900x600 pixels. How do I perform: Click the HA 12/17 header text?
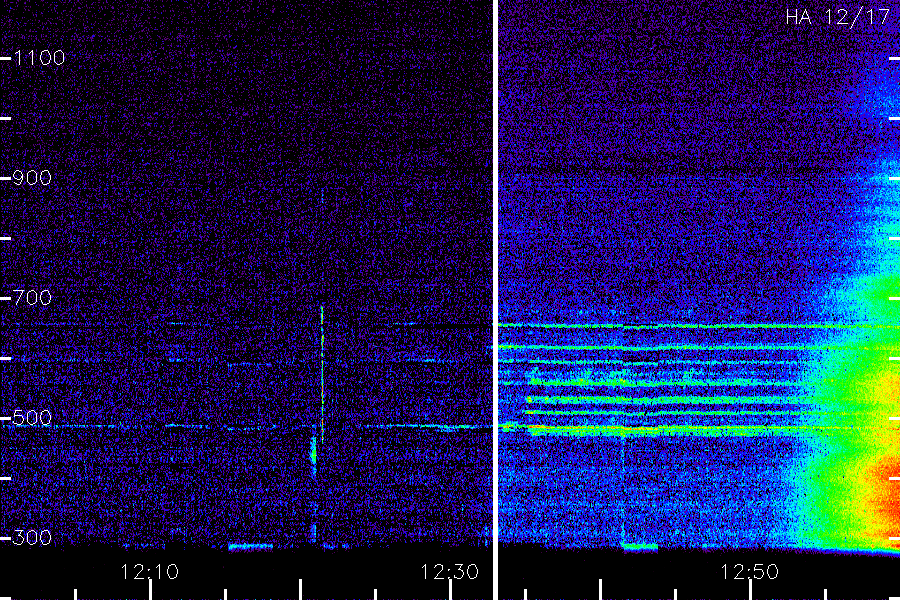click(837, 17)
